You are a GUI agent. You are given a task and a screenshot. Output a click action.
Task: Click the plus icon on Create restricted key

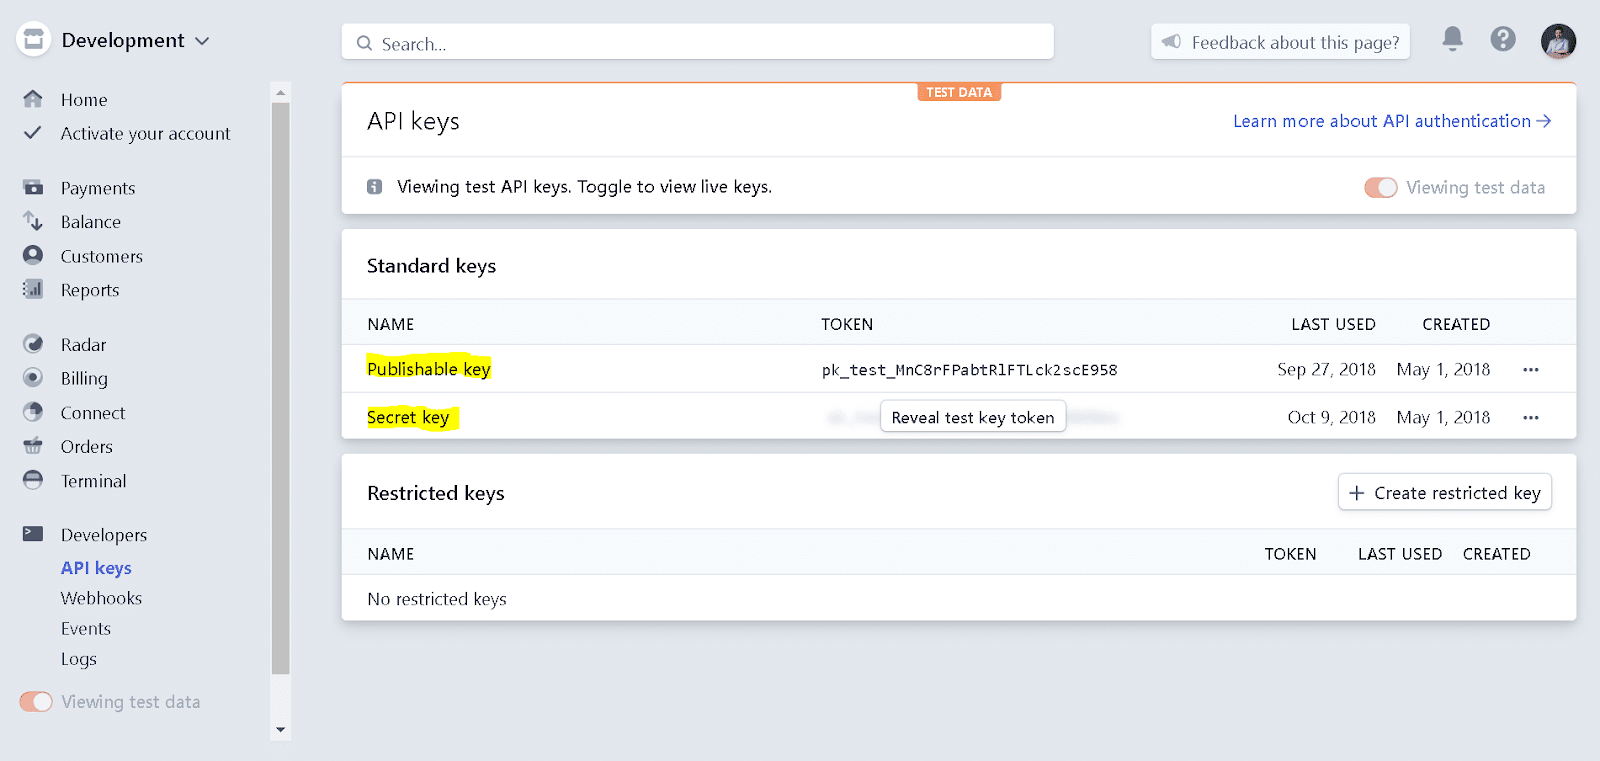click(x=1357, y=493)
